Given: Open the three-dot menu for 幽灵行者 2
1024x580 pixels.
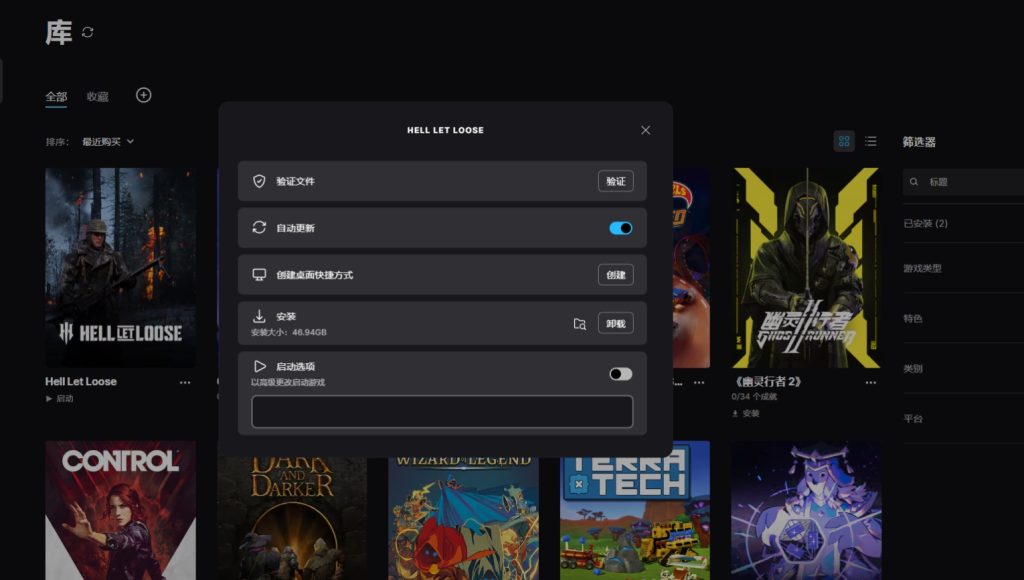Looking at the screenshot, I should [x=870, y=382].
